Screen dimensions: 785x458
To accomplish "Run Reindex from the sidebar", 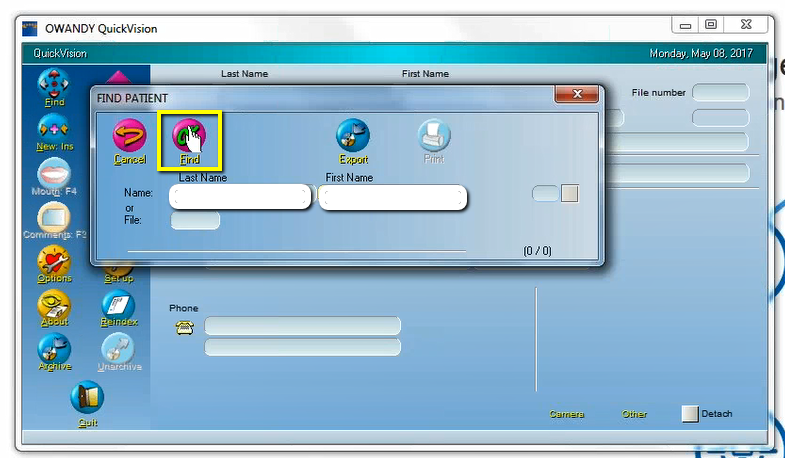I will click(x=119, y=308).
